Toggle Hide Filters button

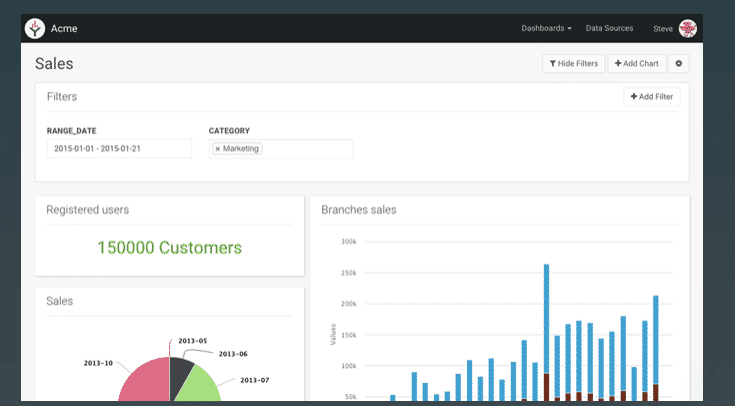(x=572, y=64)
